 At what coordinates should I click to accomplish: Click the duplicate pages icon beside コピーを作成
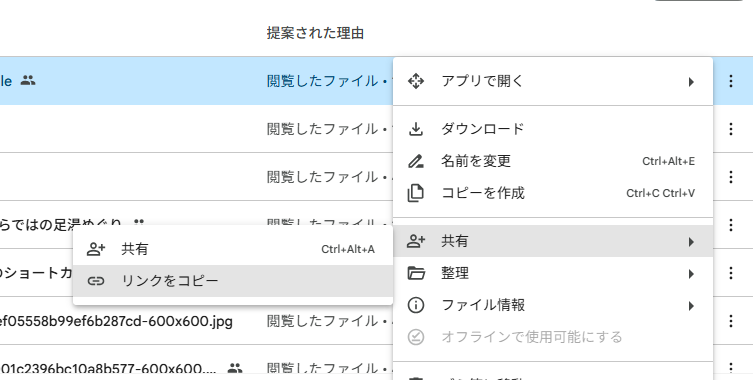click(x=415, y=193)
